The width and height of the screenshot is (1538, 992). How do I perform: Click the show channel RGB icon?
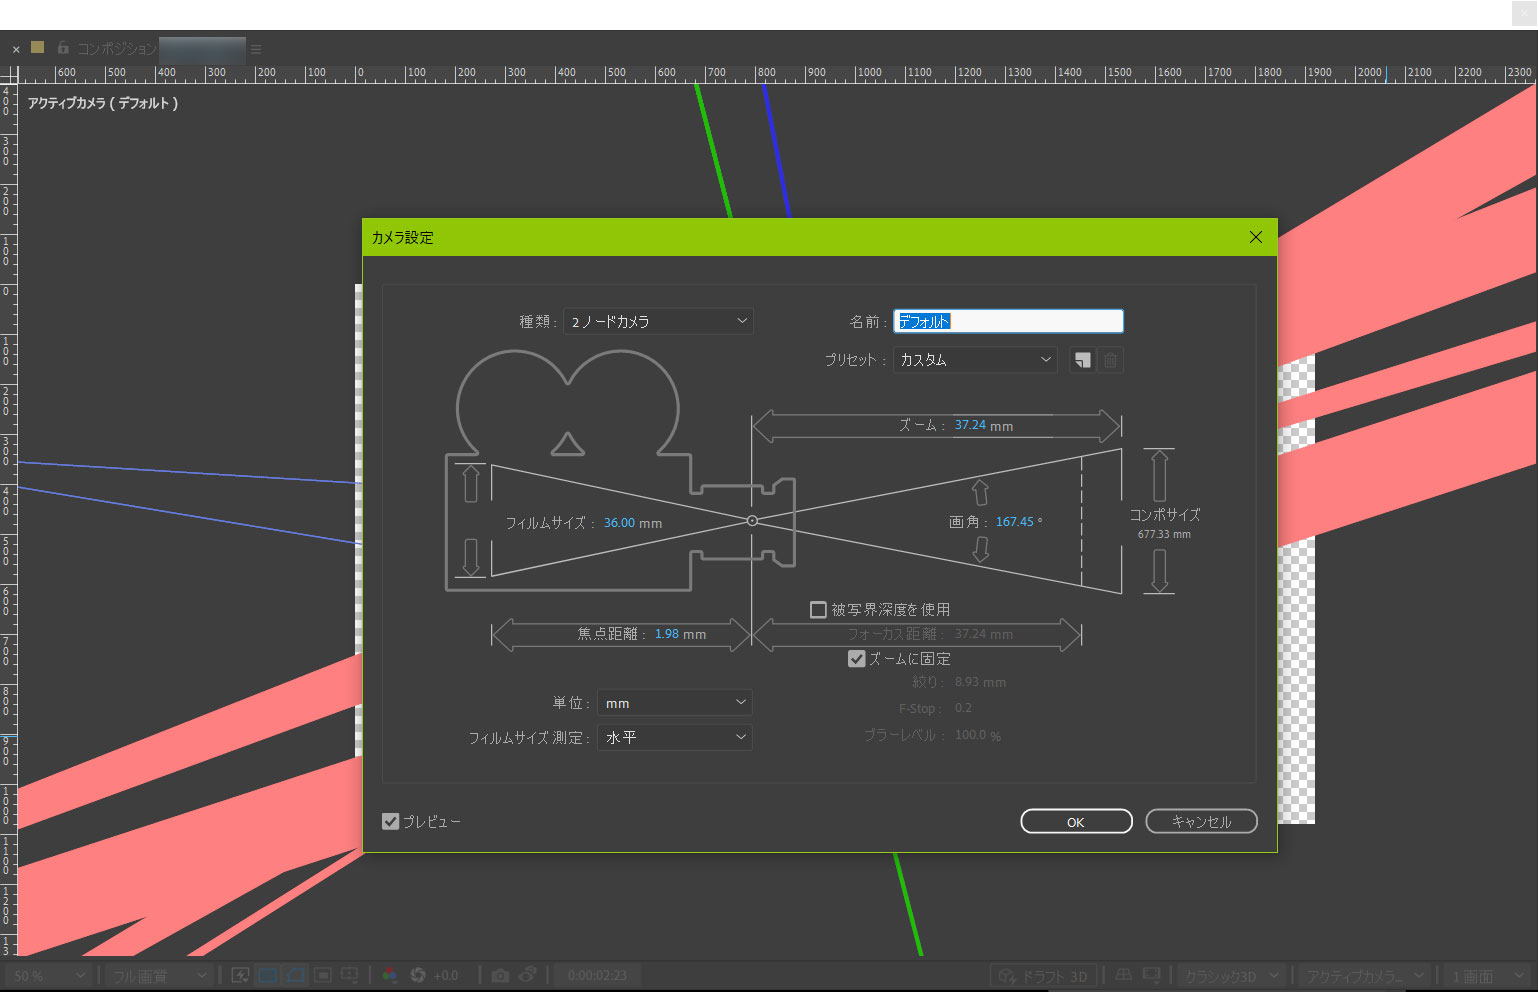pyautogui.click(x=389, y=975)
